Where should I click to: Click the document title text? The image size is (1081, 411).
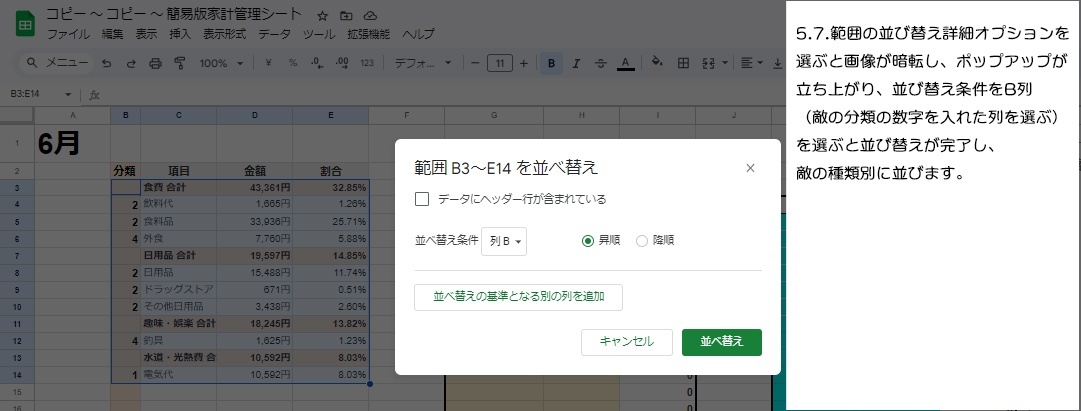pyautogui.click(x=174, y=14)
